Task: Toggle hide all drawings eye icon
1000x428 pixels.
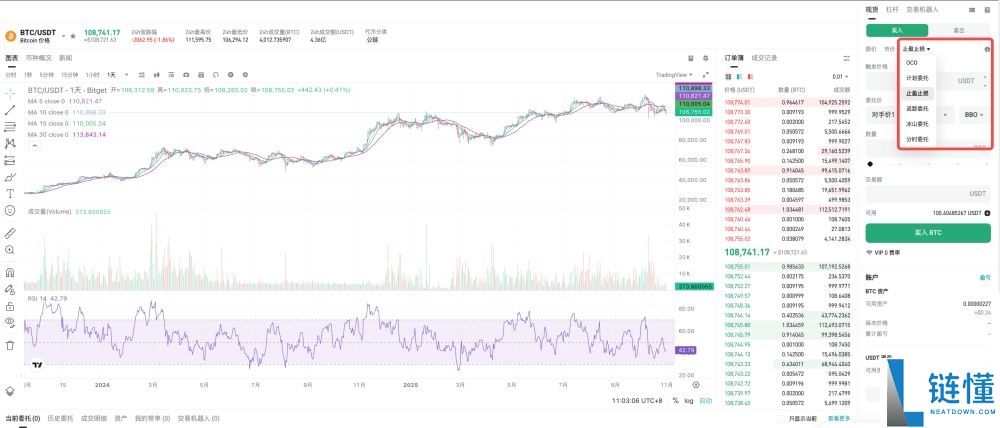Action: [10, 323]
